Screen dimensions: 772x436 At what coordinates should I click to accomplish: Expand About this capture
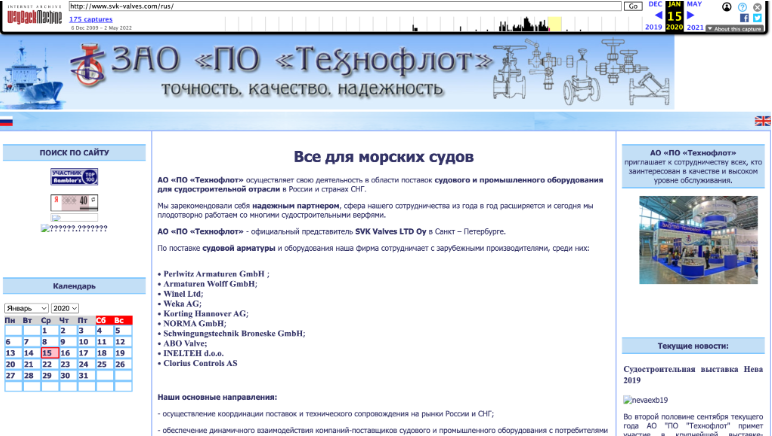point(735,29)
